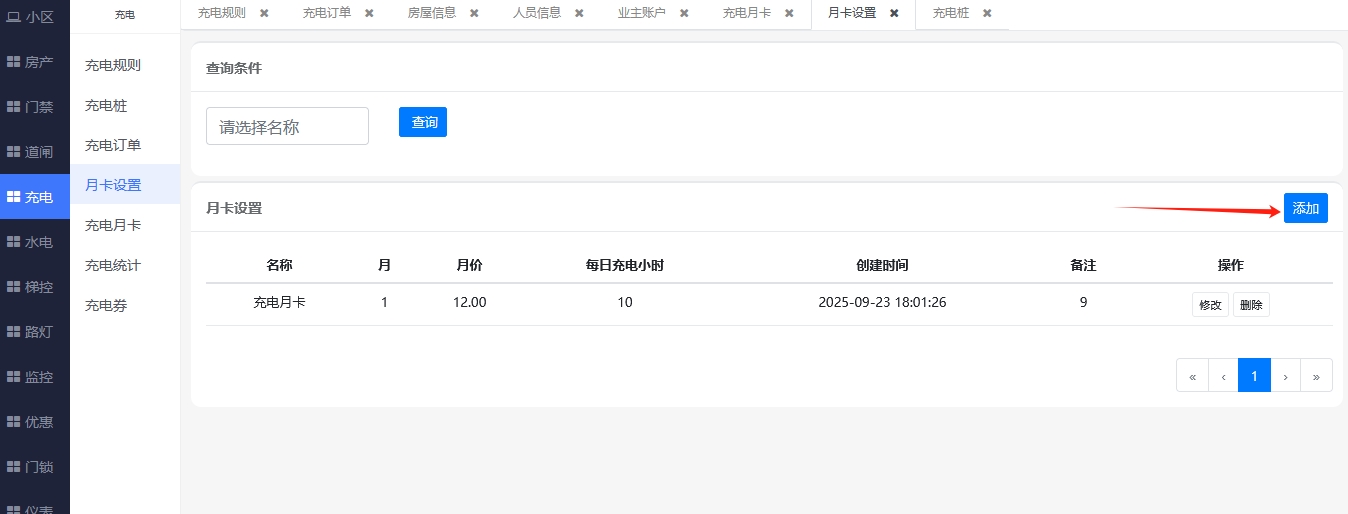Open the 小区 sidebar module
Screen dimensions: 1348x514
34,17
